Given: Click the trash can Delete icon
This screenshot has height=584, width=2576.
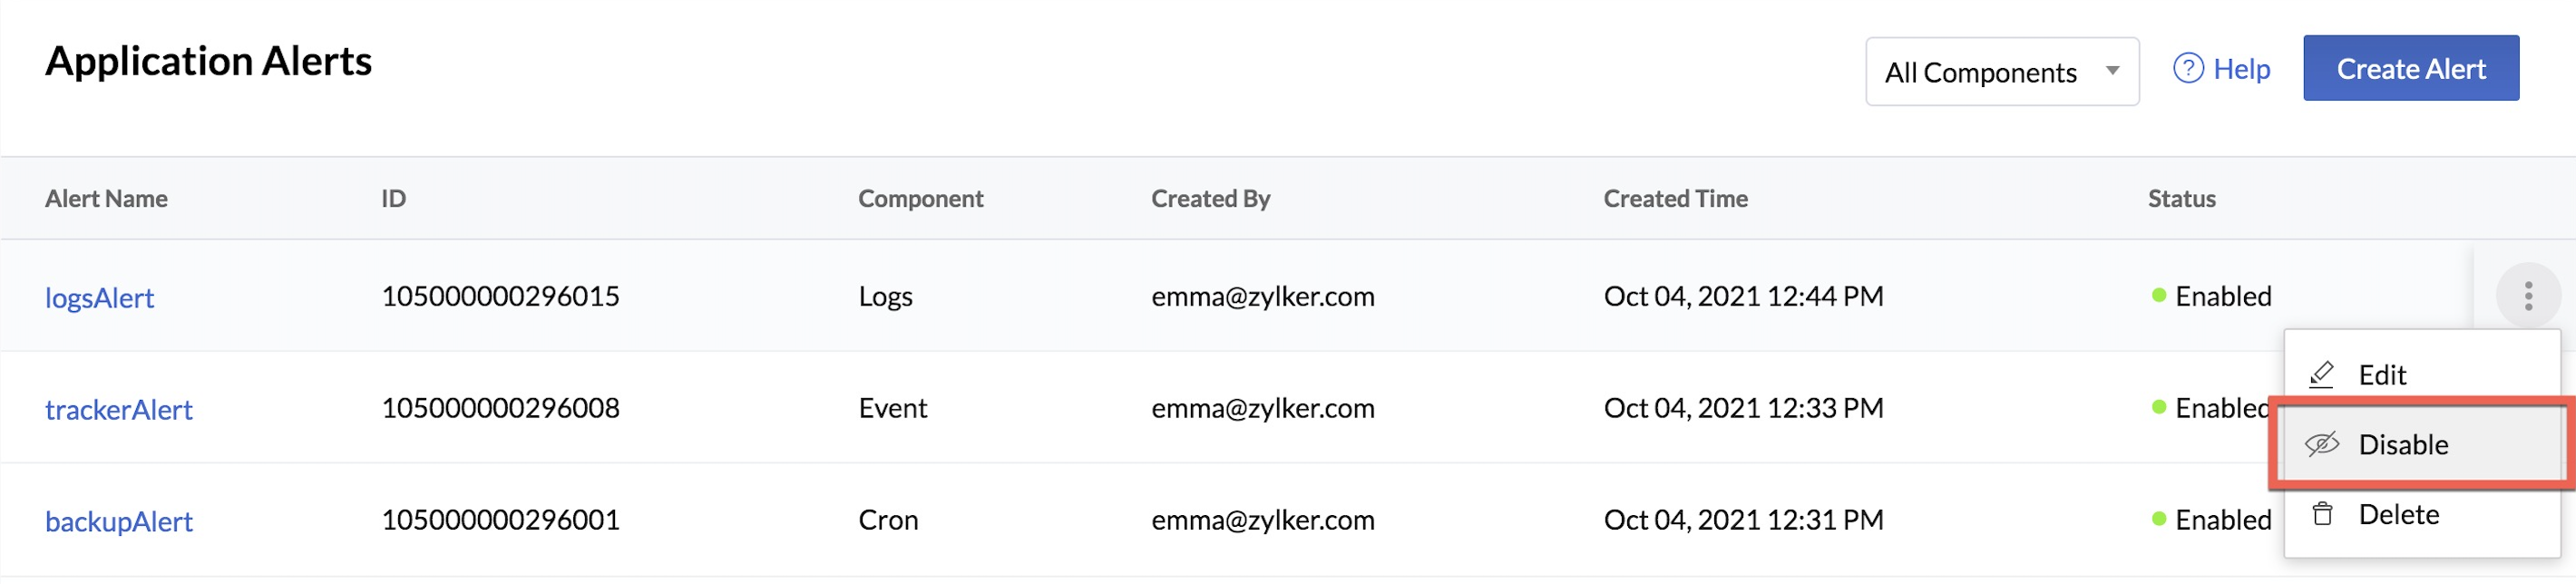Looking at the screenshot, I should pos(2322,514).
